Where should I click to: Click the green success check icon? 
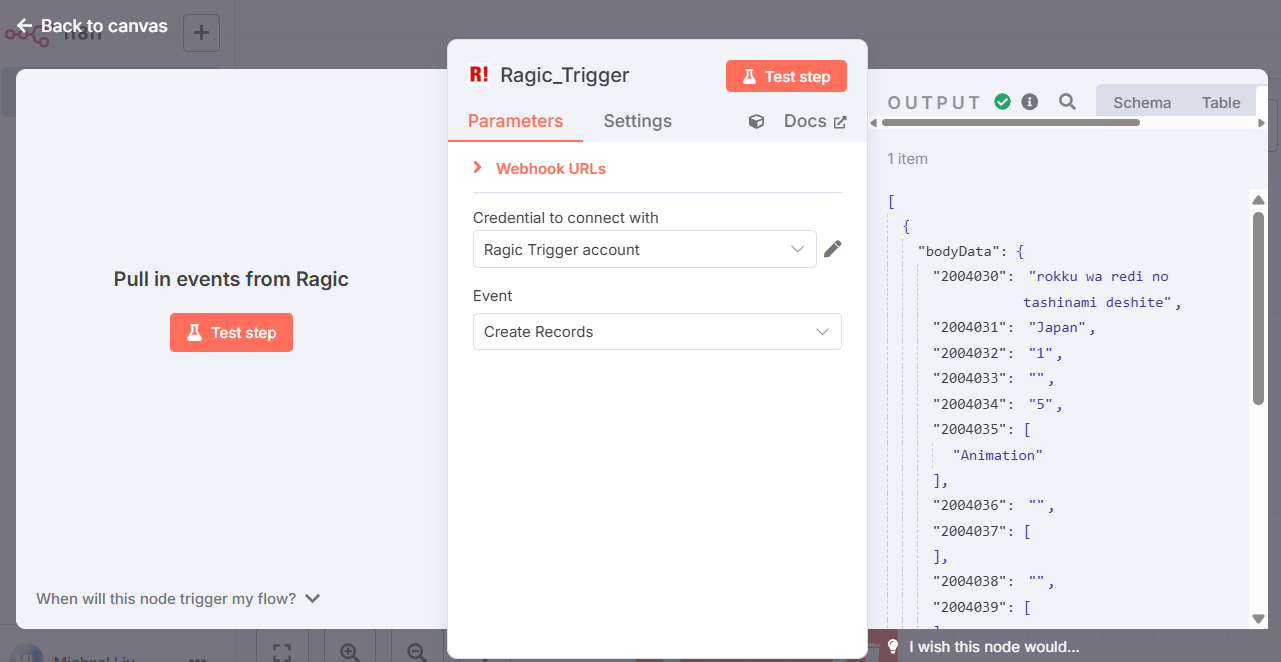tap(1002, 101)
